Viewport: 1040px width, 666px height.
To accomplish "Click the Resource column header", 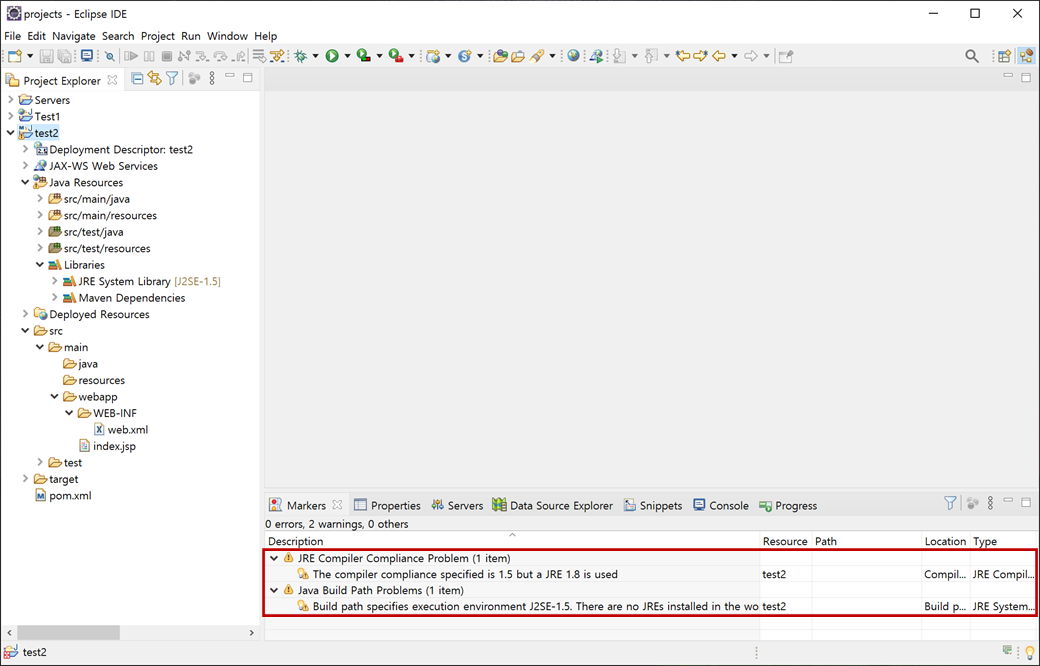I will tap(785, 541).
